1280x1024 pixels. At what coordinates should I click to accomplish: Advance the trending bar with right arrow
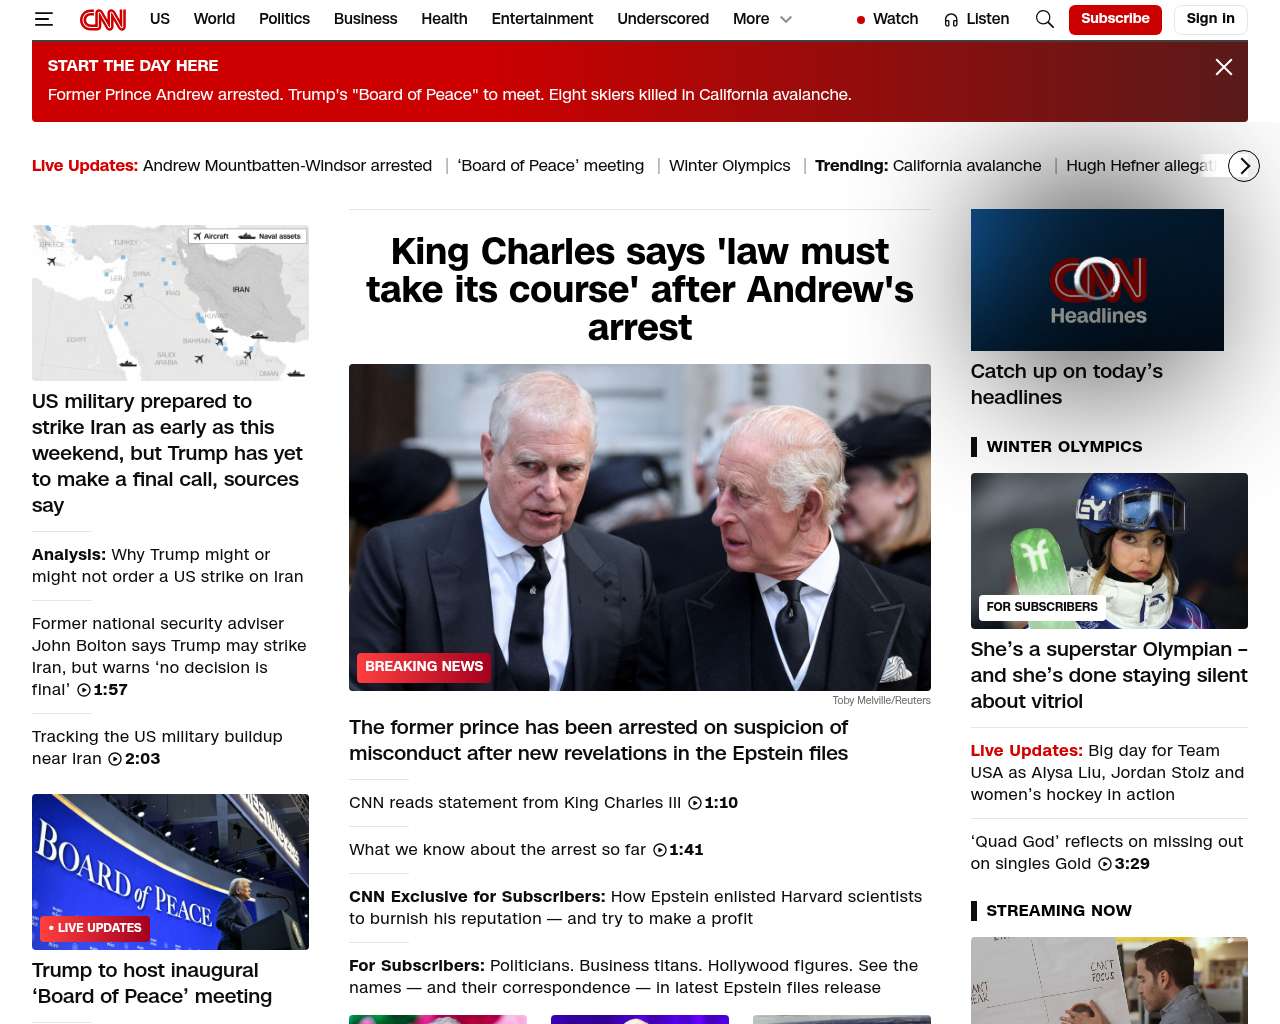click(1244, 166)
